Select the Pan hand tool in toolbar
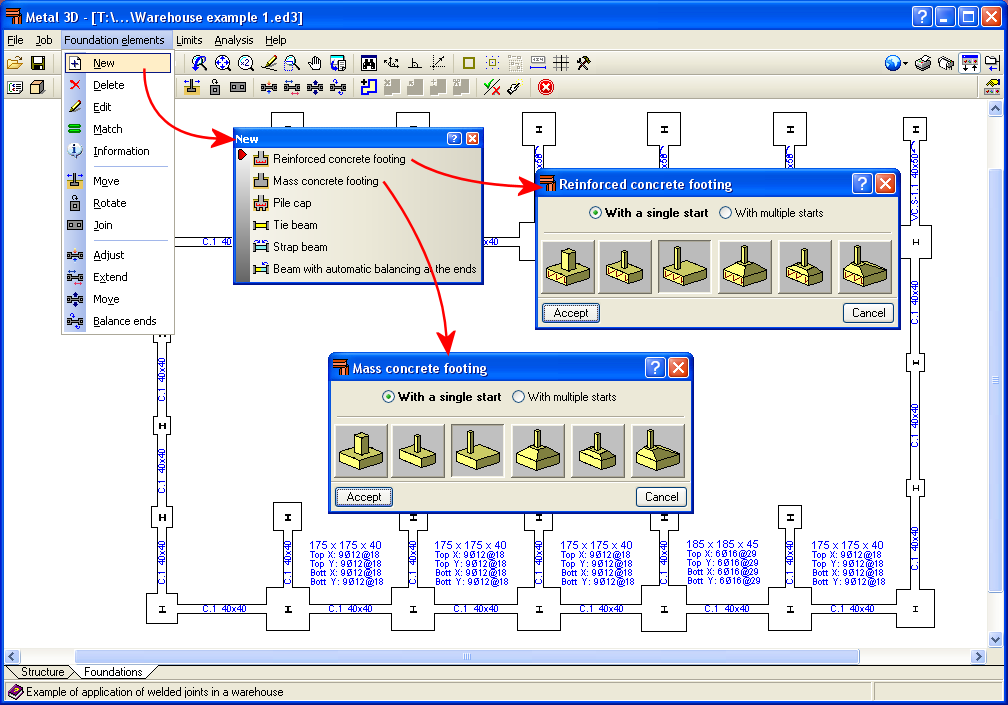Screen dimensions: 1008x705 coord(314,63)
